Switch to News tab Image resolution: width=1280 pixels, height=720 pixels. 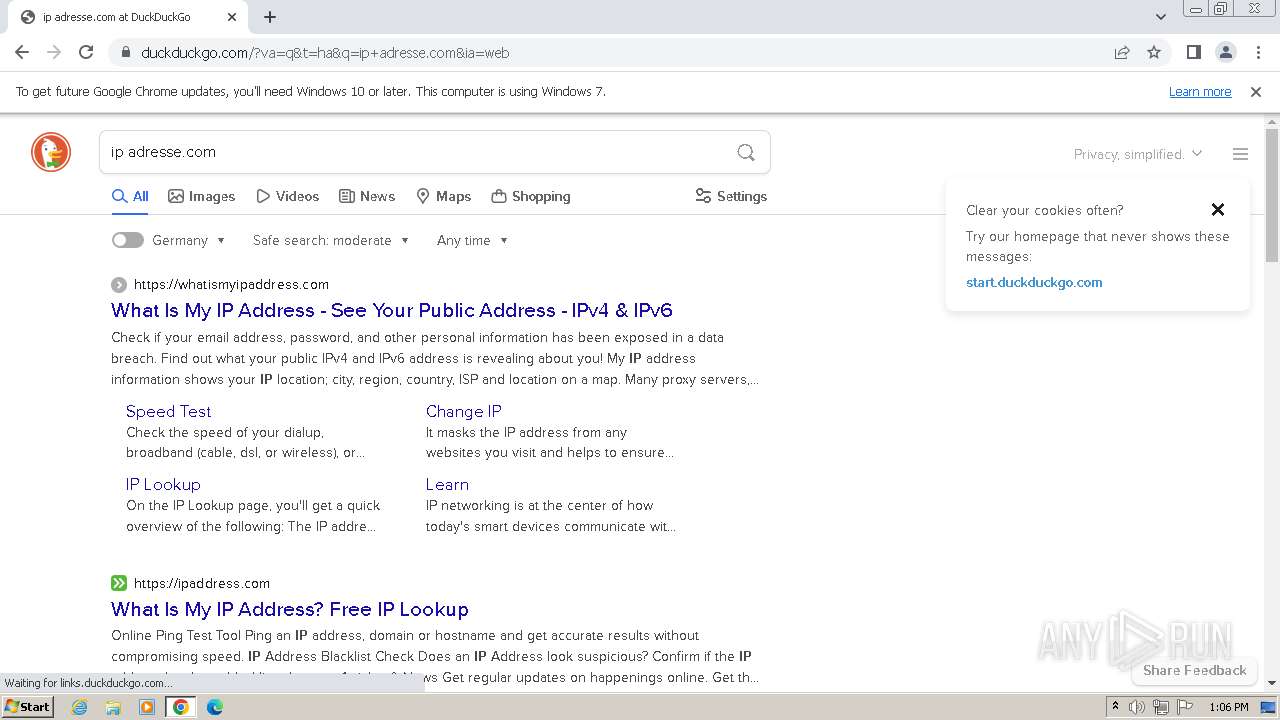[367, 196]
